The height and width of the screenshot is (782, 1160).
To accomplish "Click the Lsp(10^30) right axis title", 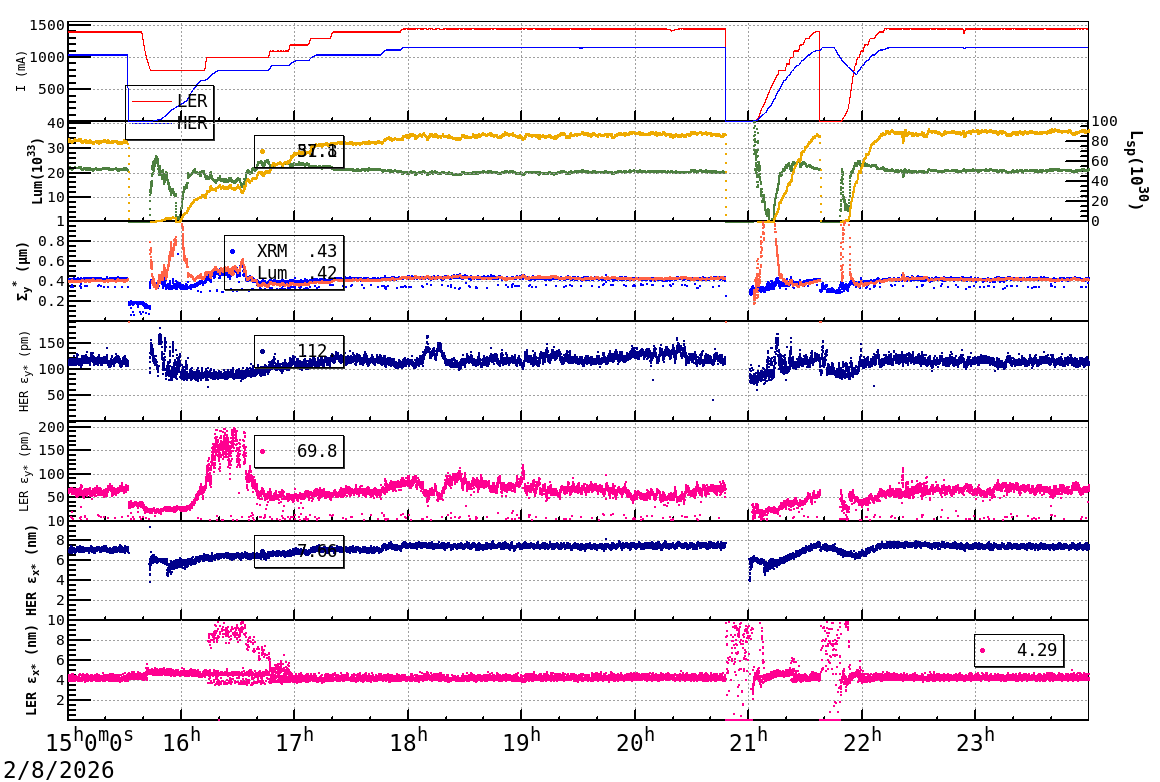I will 1136,169.
